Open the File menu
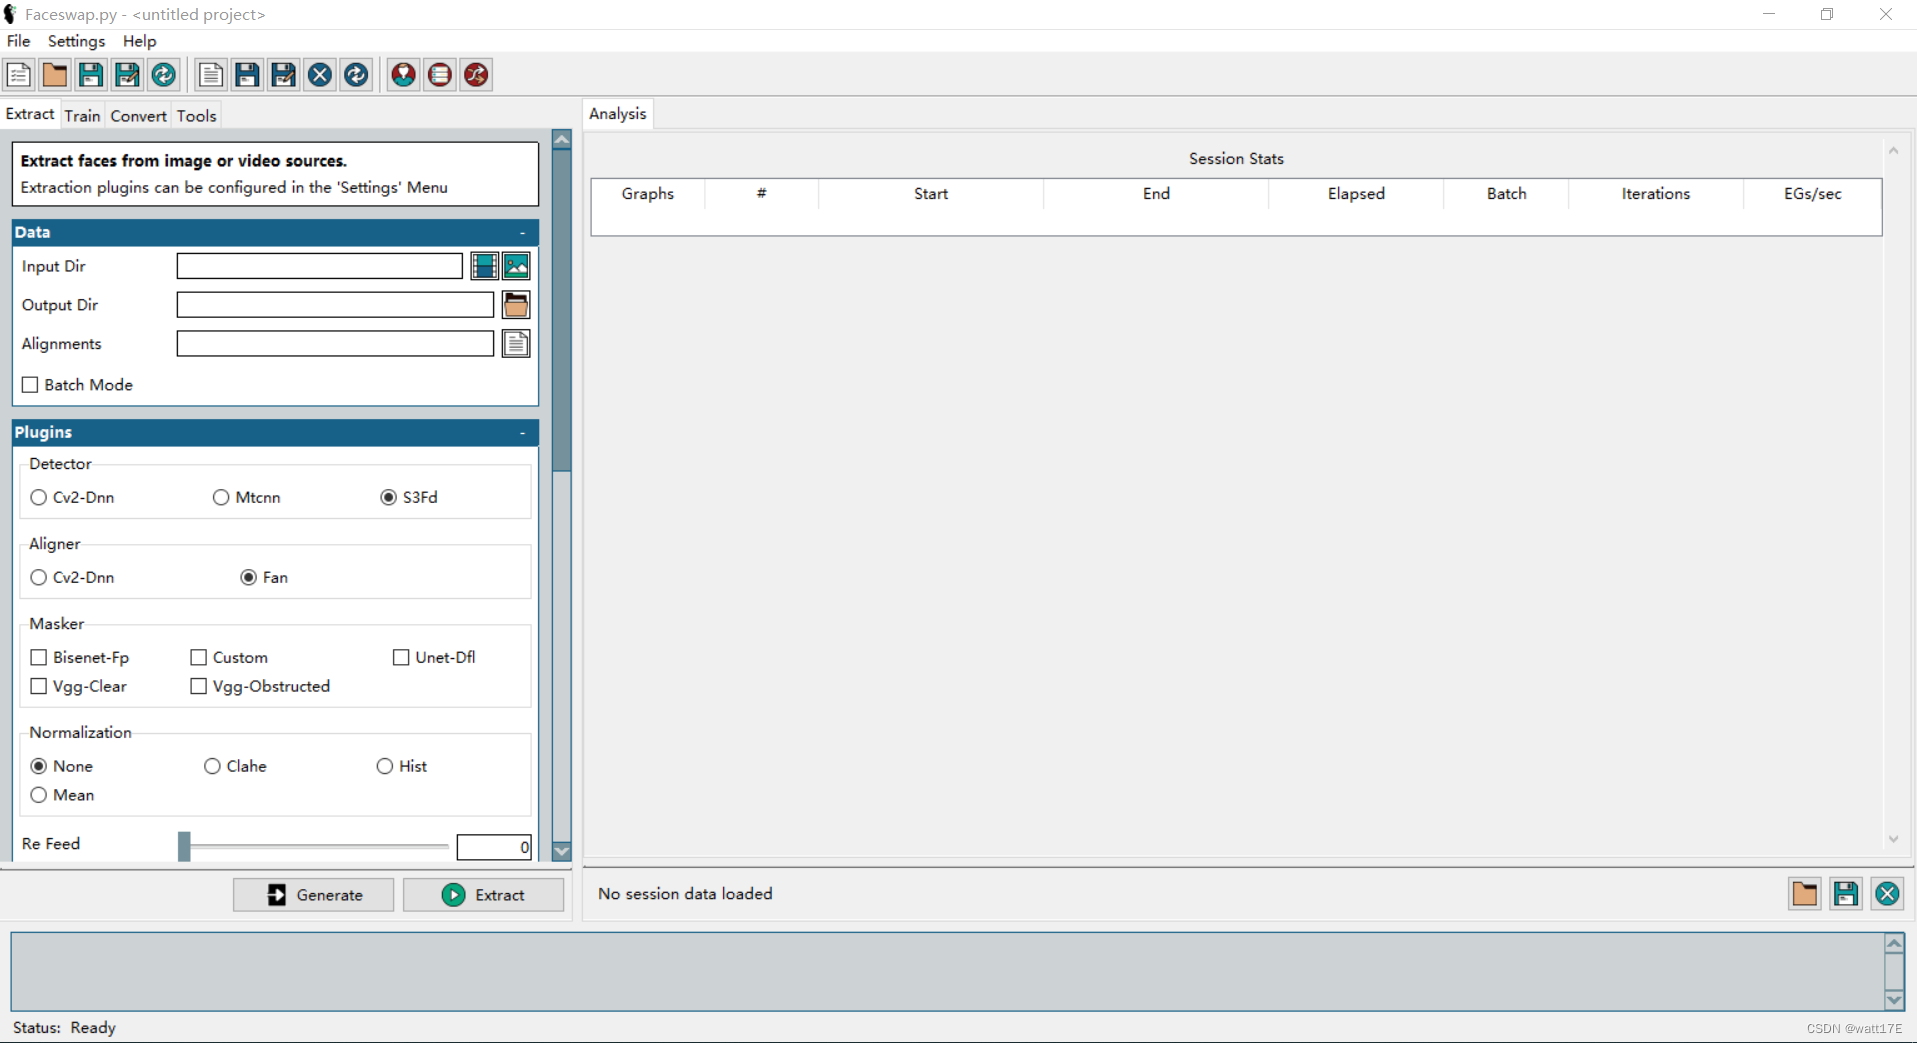Image resolution: width=1917 pixels, height=1043 pixels. (x=19, y=41)
